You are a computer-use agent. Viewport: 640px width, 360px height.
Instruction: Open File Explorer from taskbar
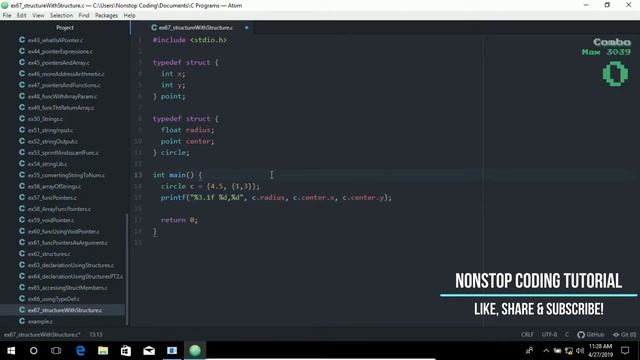click(x=103, y=351)
